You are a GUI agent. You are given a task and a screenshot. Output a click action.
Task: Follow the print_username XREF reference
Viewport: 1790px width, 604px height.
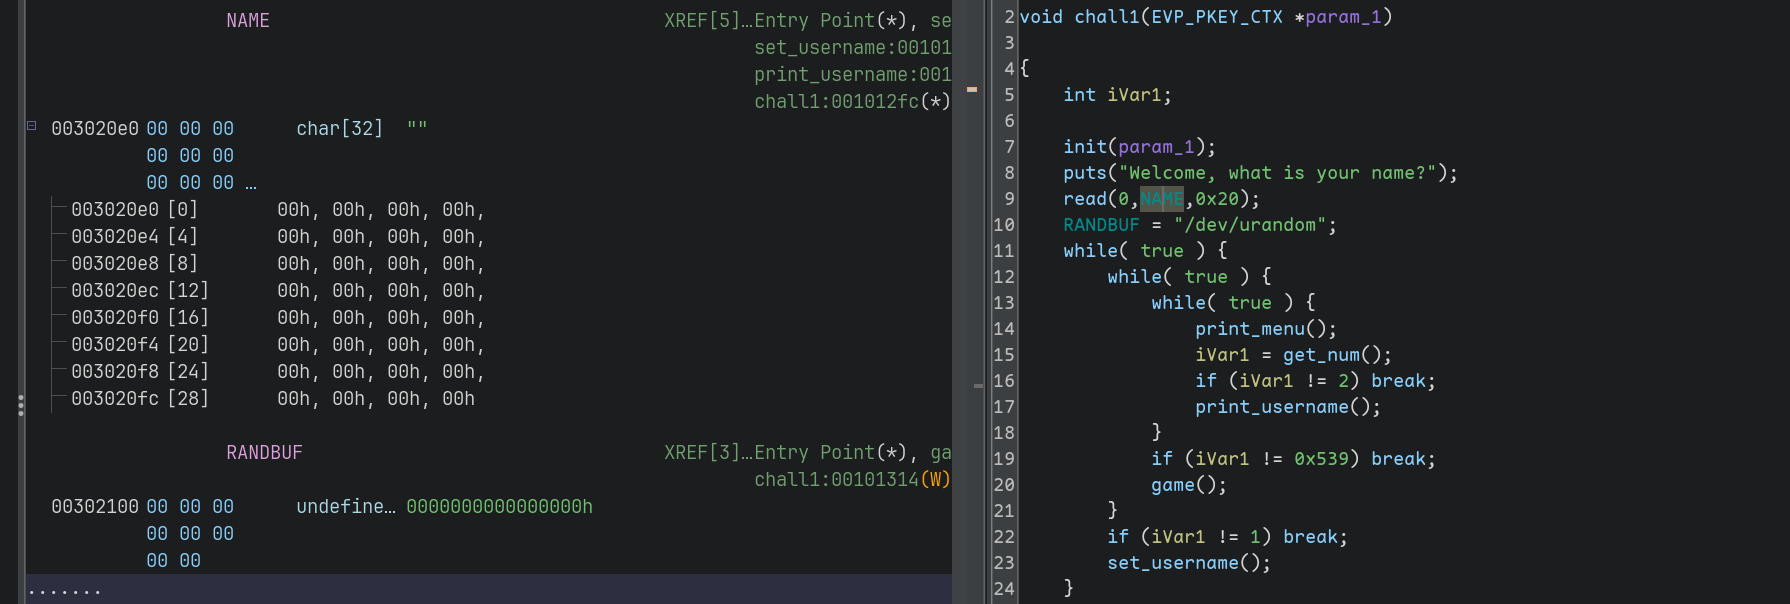pos(852,75)
